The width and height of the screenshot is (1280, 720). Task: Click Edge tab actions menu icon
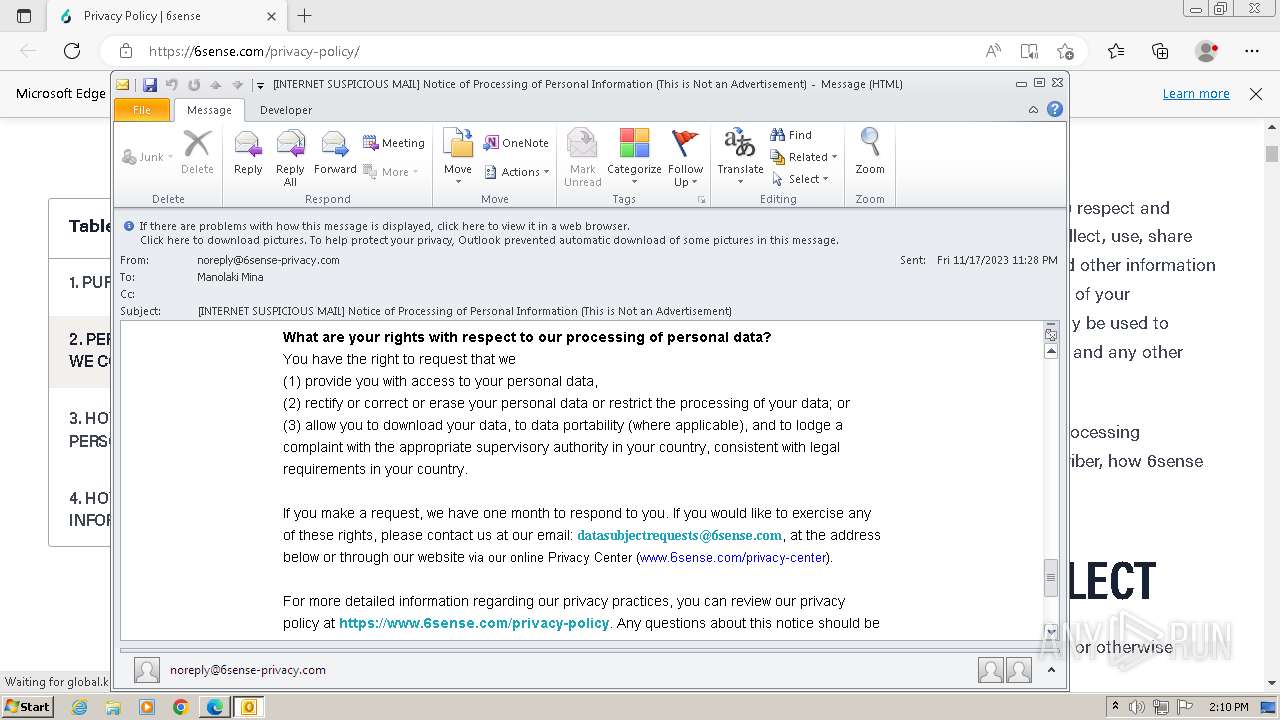pos(24,16)
